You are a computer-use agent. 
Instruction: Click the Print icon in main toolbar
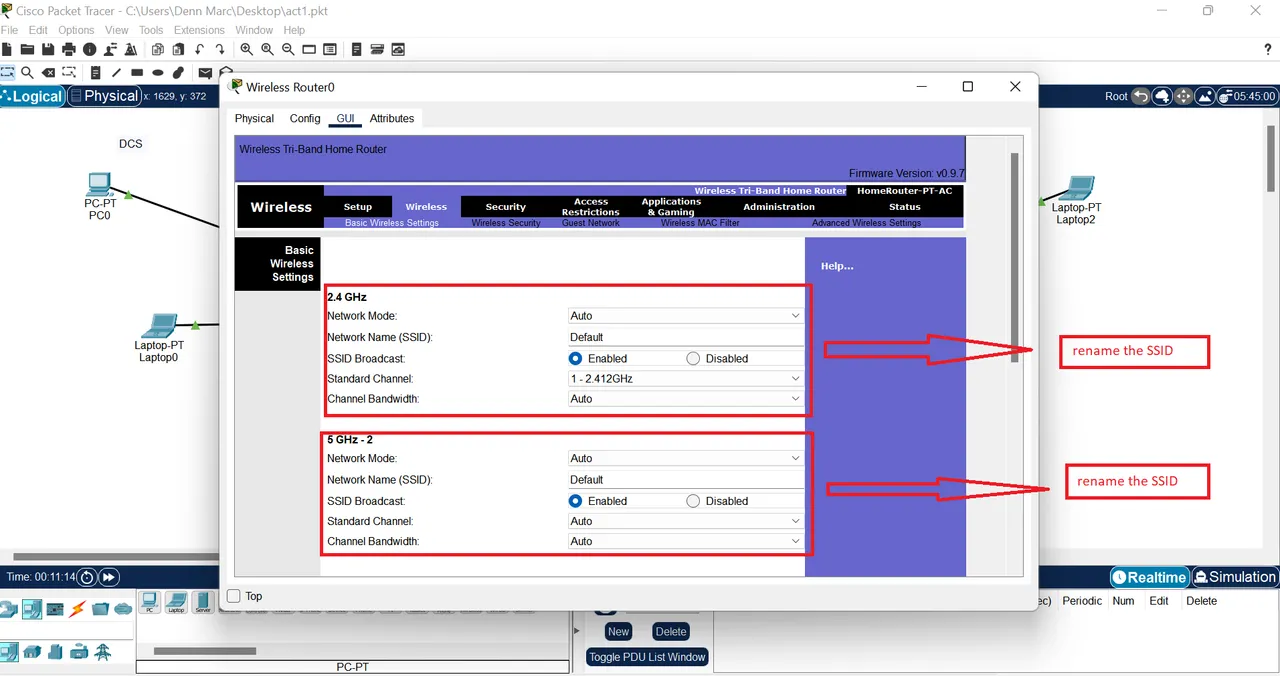click(x=69, y=49)
